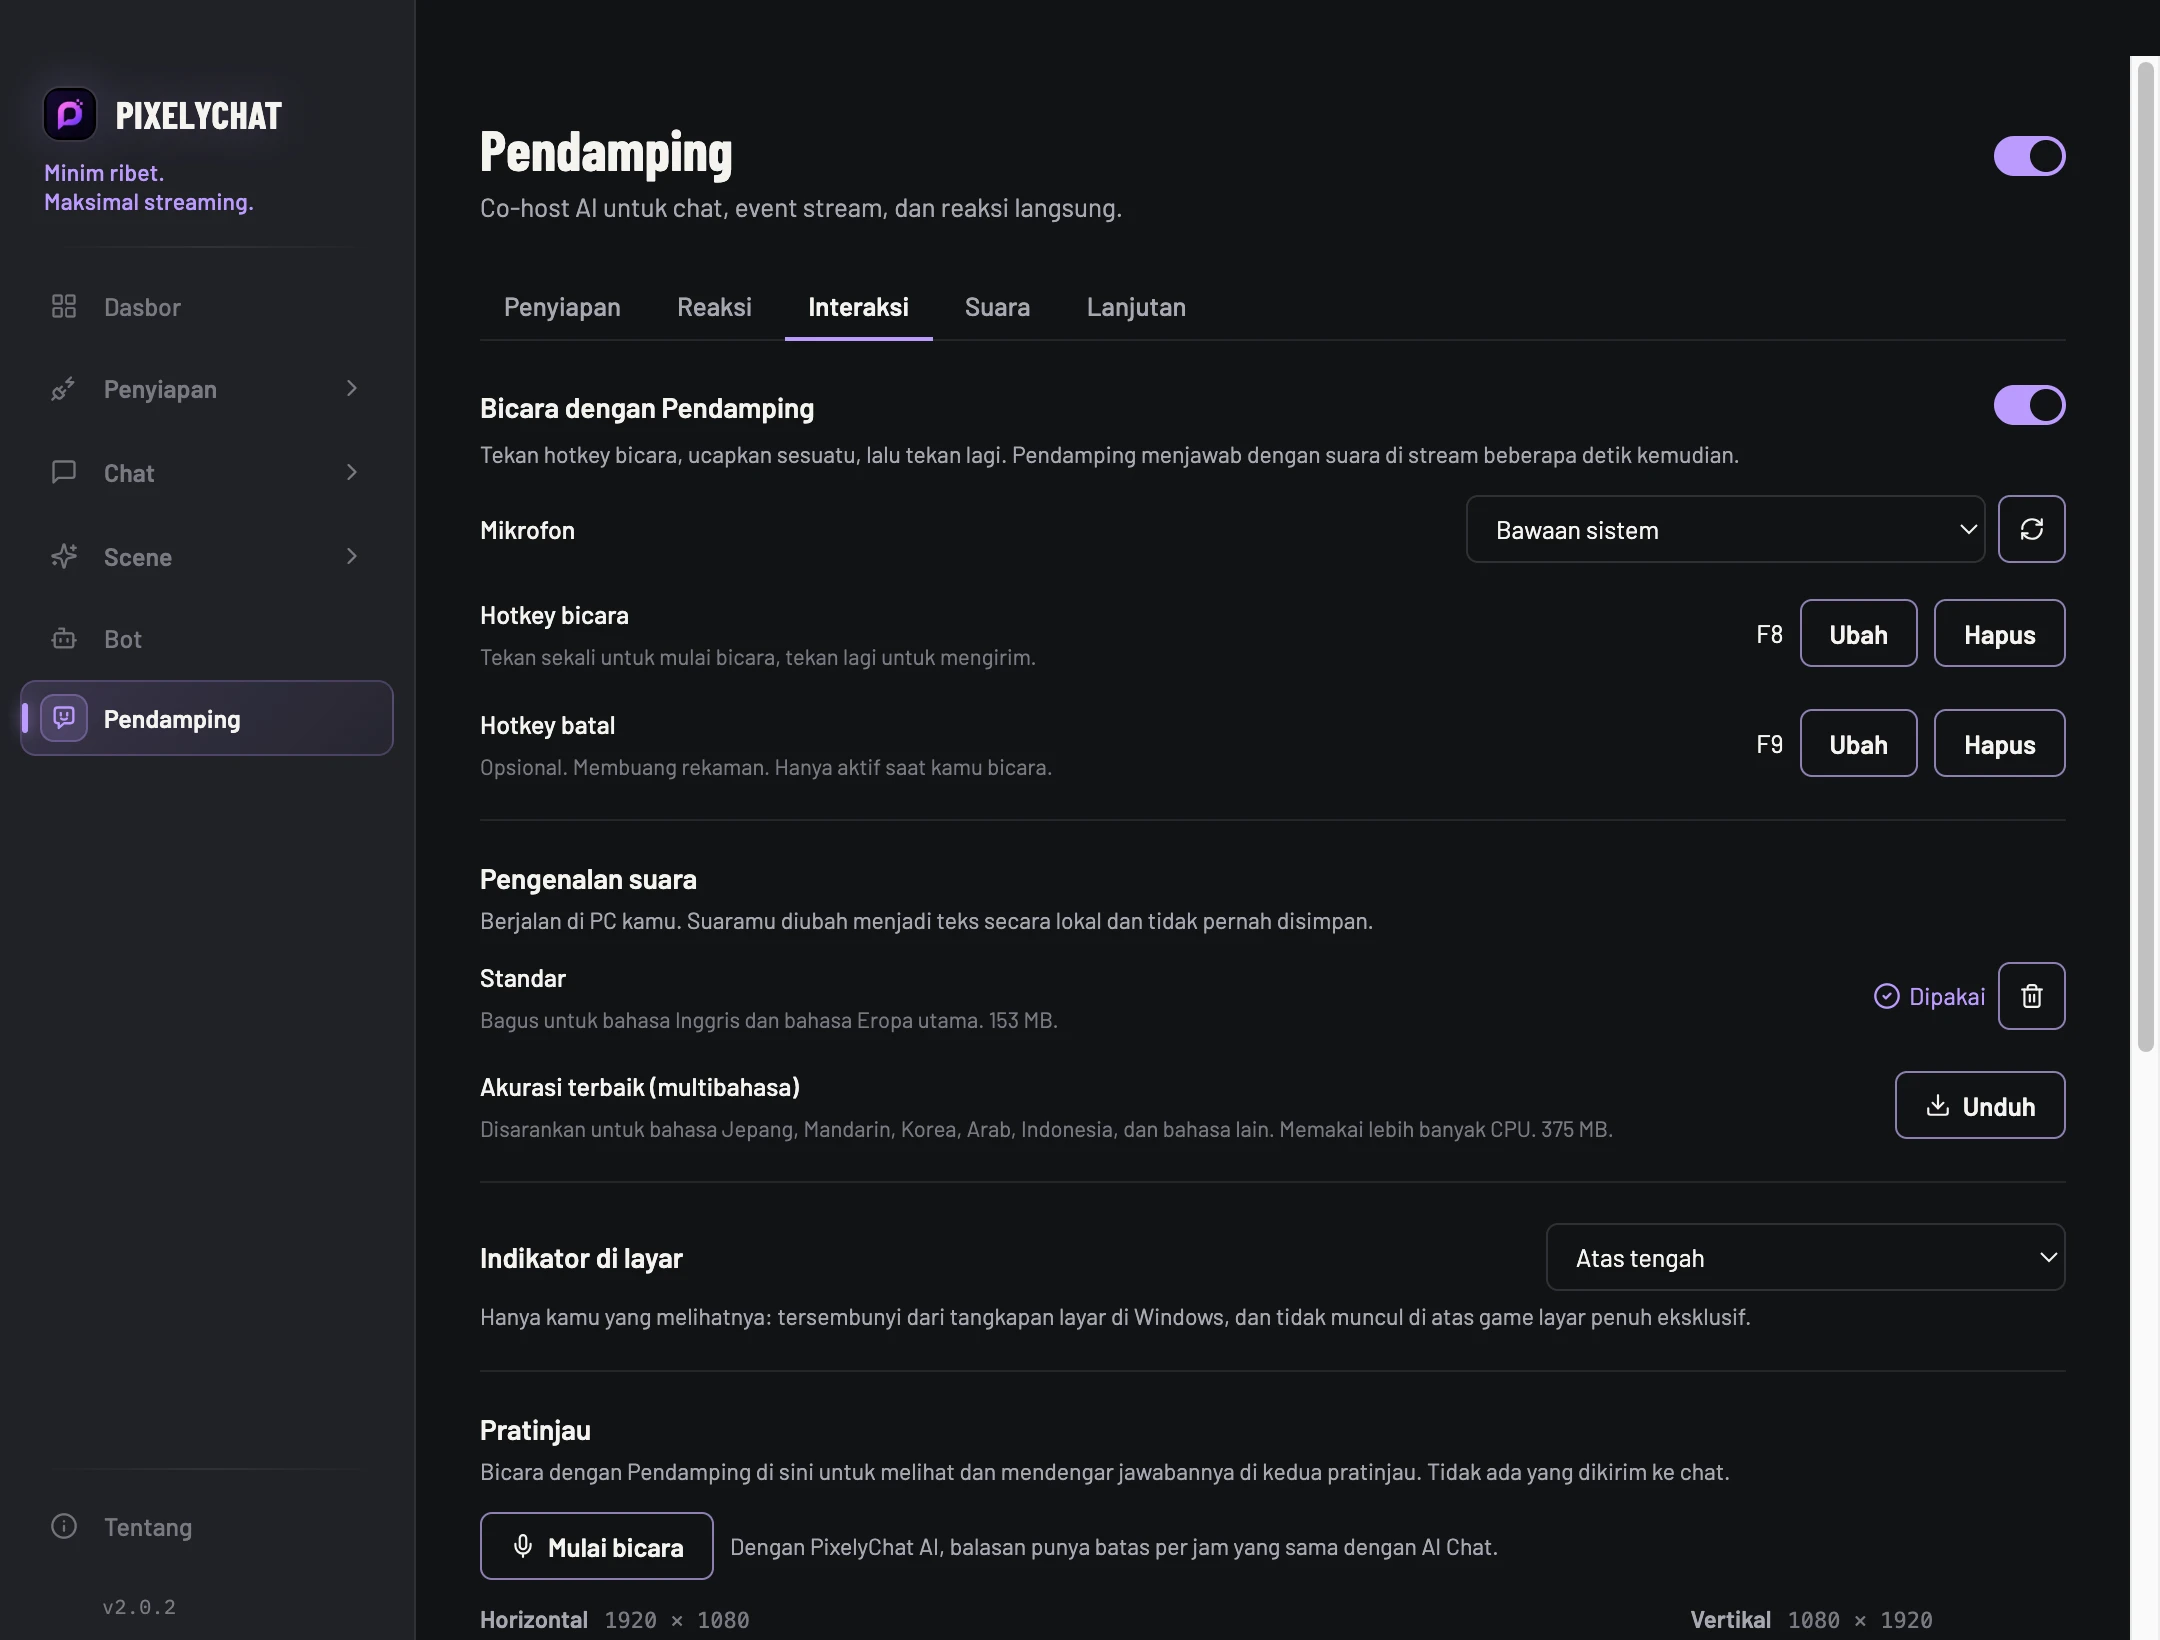Open Dasbor from the sidebar

pyautogui.click(x=206, y=307)
